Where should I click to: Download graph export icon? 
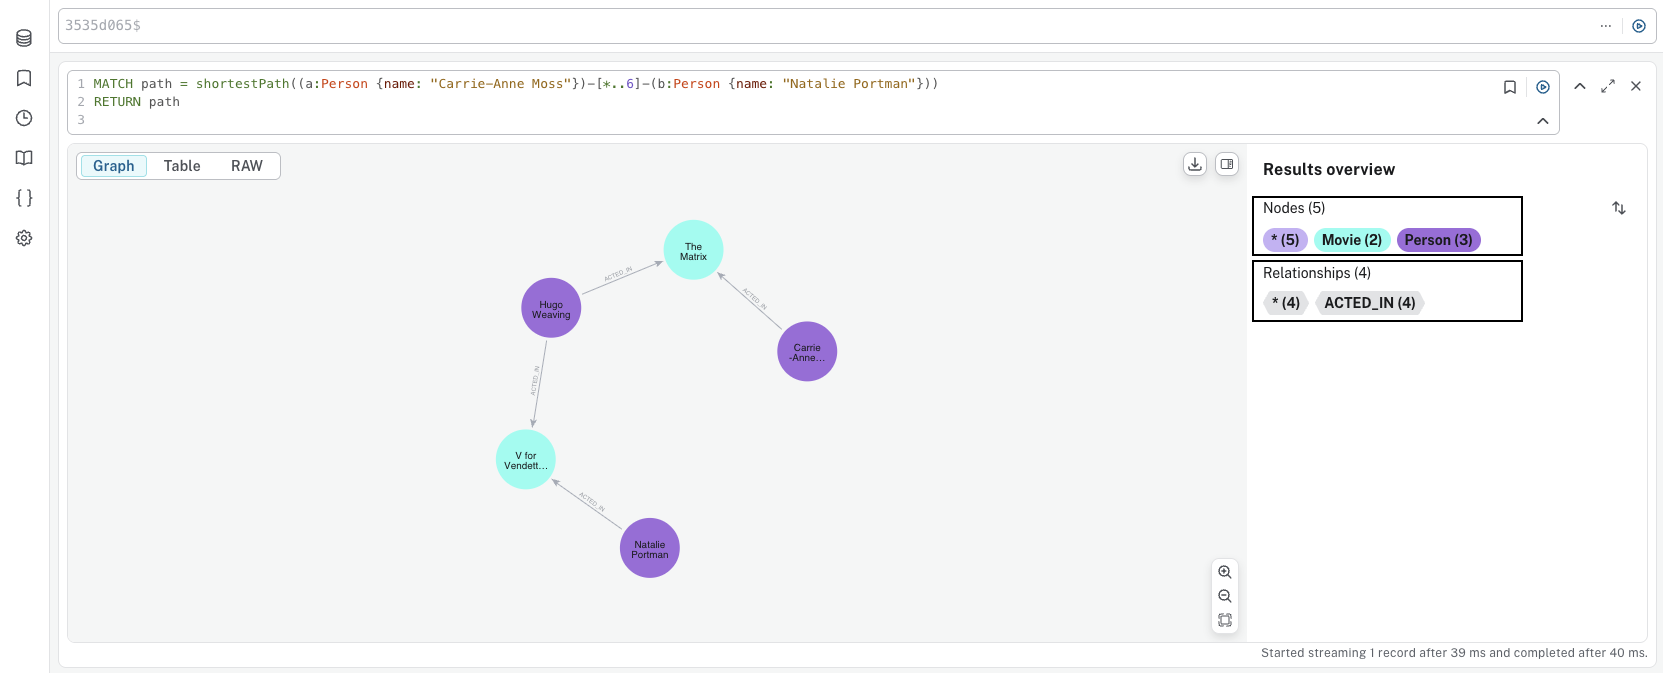pyautogui.click(x=1194, y=164)
